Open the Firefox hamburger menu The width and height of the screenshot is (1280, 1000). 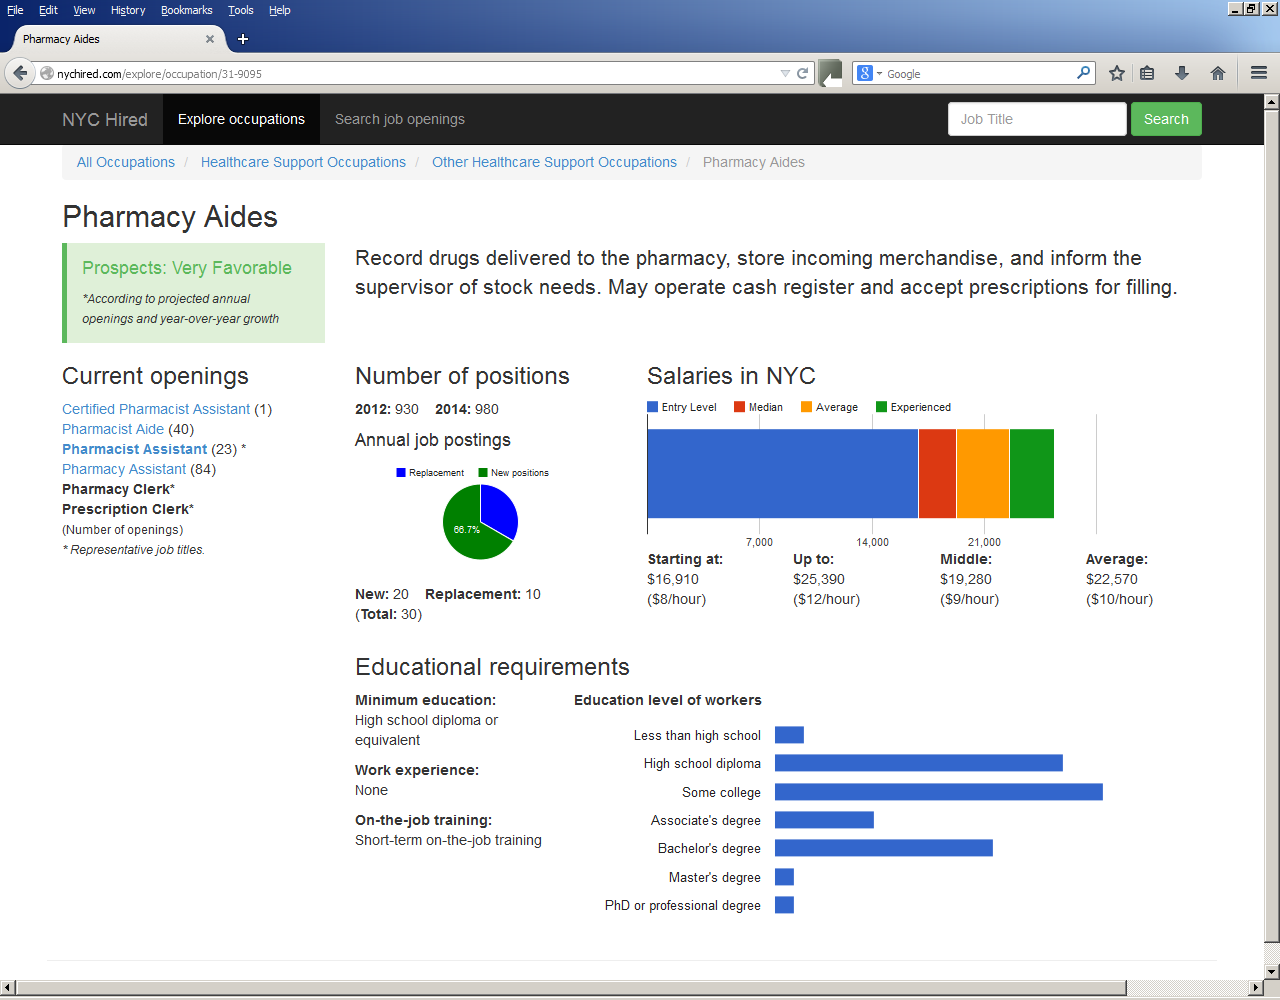coord(1259,73)
